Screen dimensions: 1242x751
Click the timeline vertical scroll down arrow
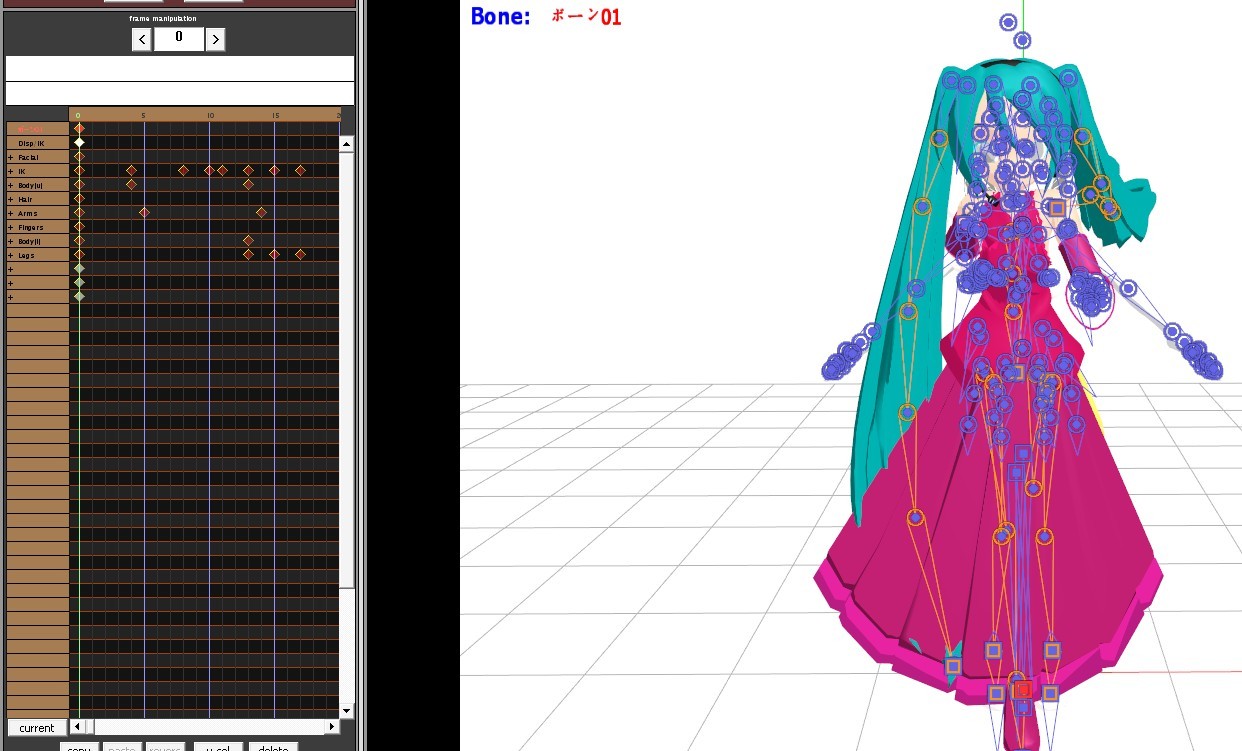pos(347,710)
